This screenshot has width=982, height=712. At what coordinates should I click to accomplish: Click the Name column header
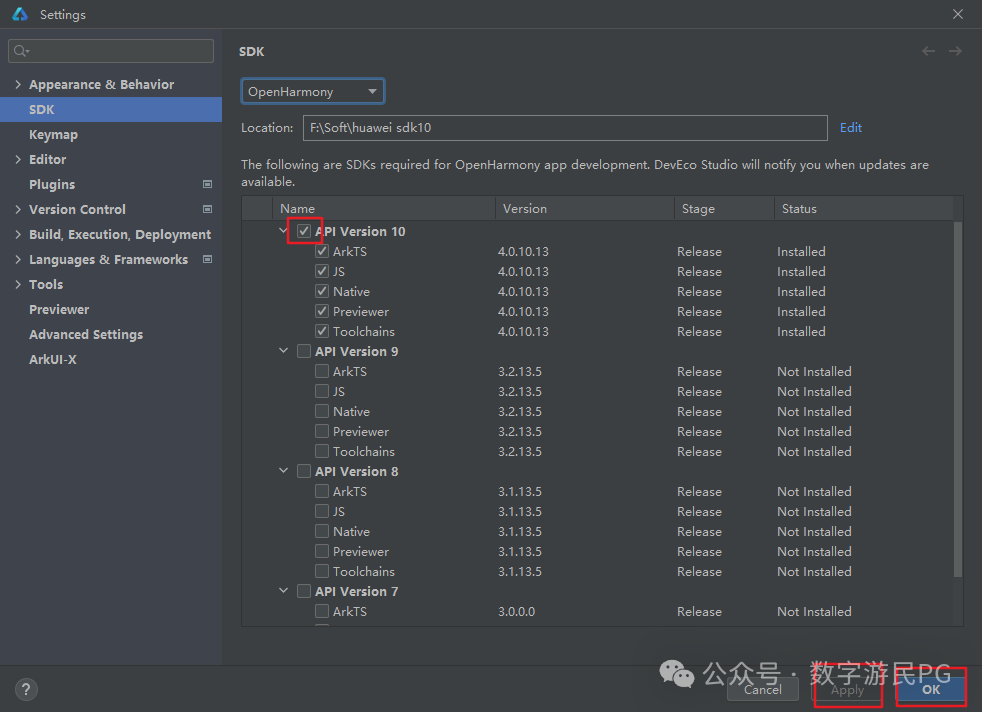point(384,209)
